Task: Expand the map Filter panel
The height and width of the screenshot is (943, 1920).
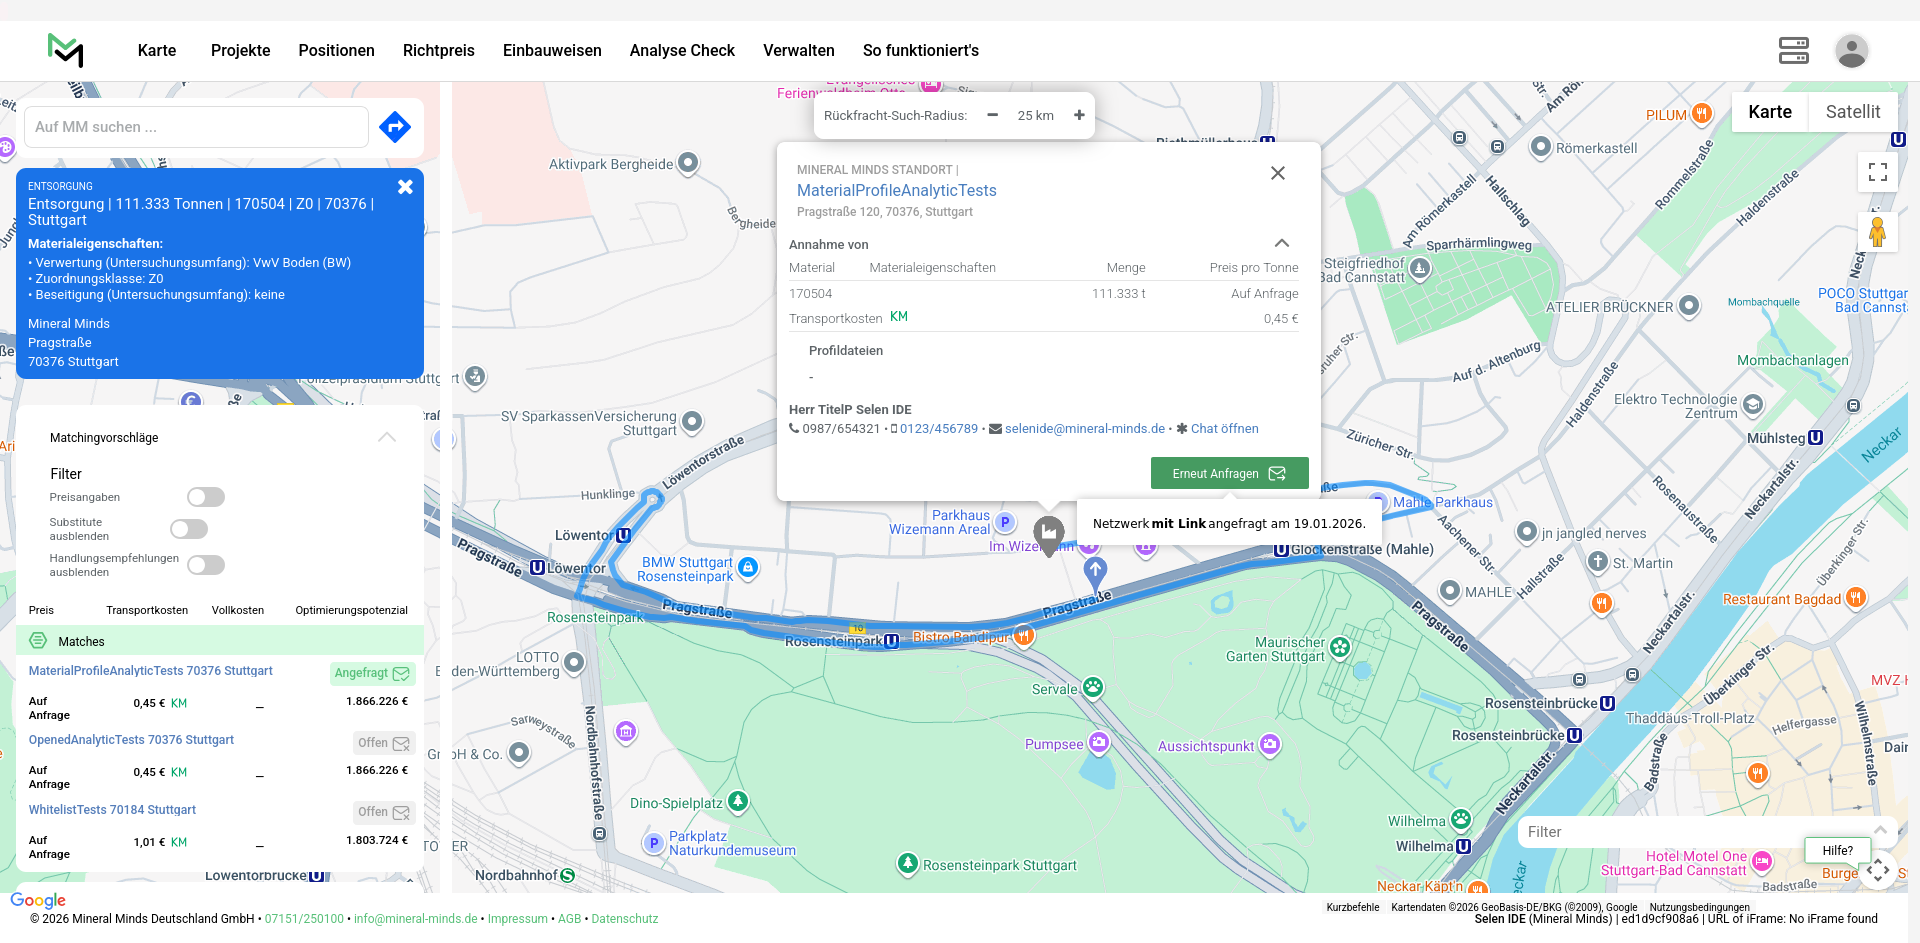Action: pos(1879,831)
